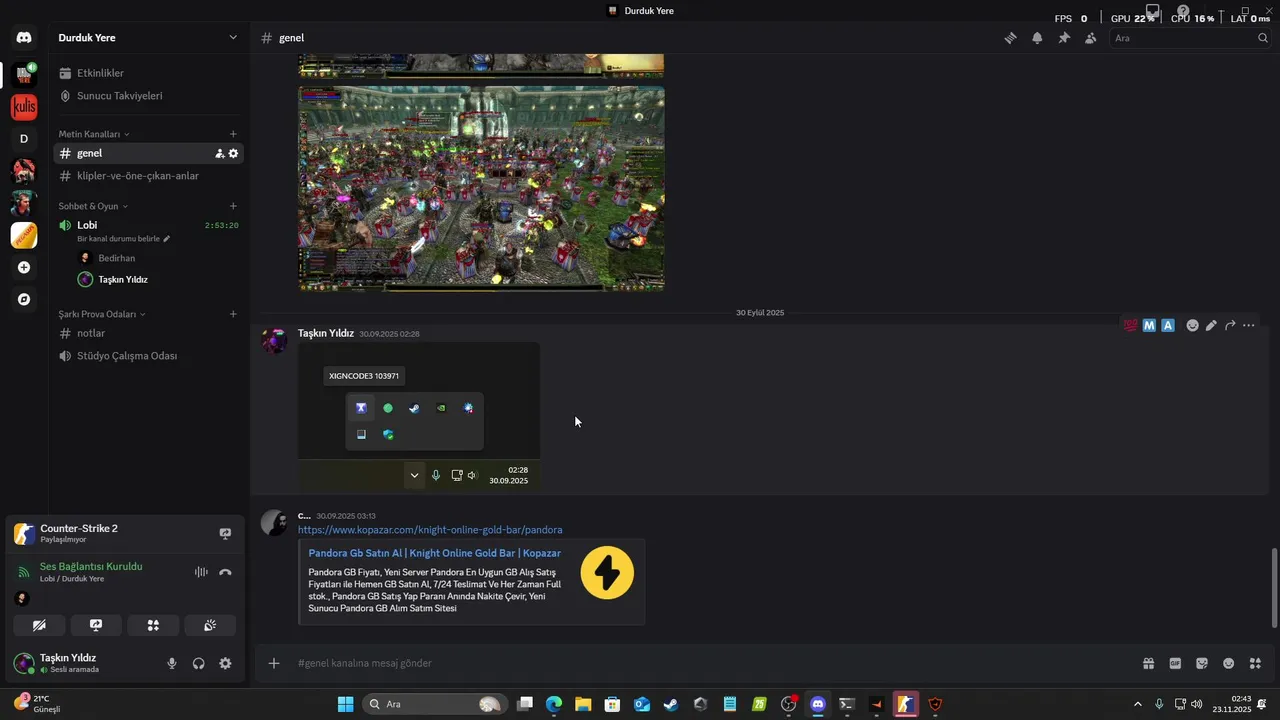Edit the message with pencil icon
This screenshot has height=720, width=1280.
[x=1211, y=325]
